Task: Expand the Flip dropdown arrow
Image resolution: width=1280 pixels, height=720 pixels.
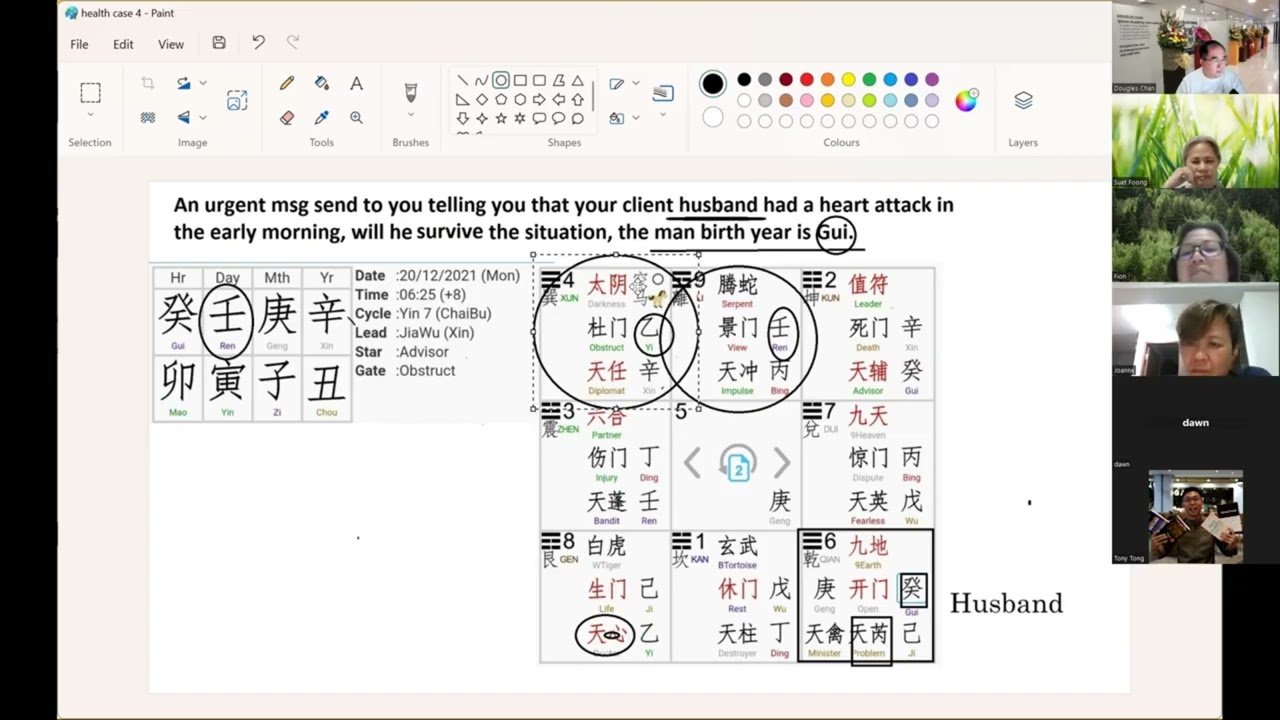Action: coord(203,117)
